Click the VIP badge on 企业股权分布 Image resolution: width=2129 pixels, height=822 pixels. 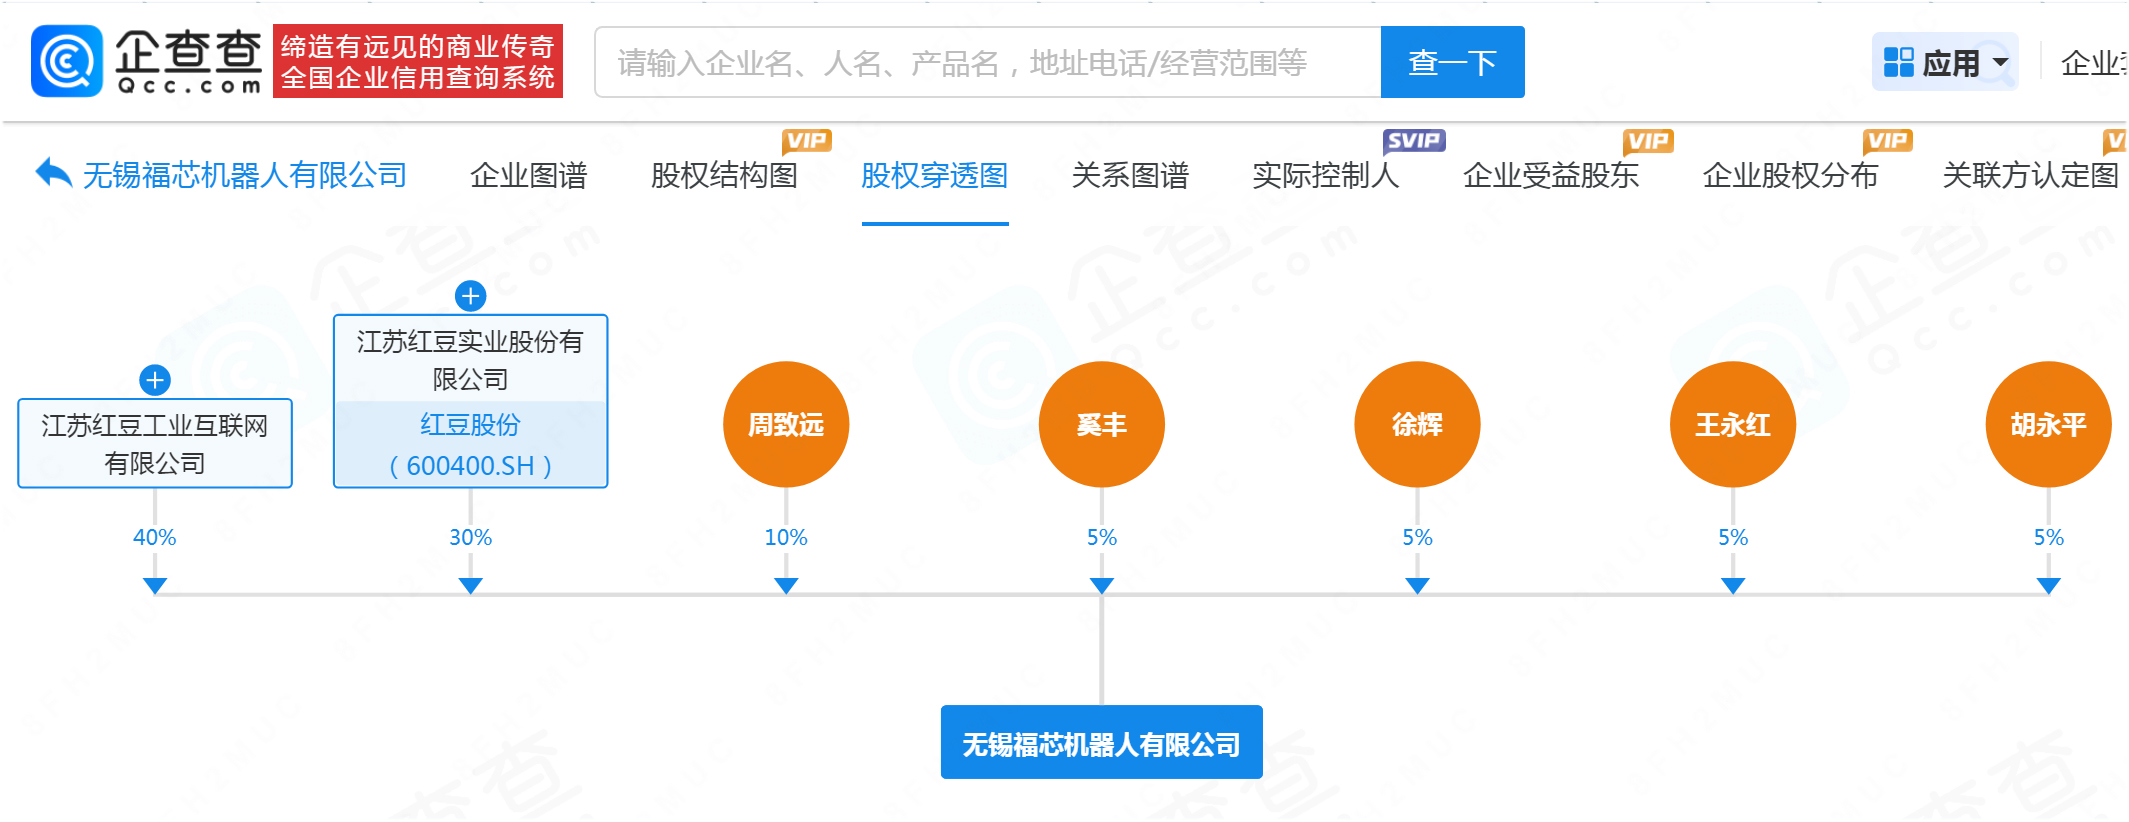pyautogui.click(x=1887, y=141)
